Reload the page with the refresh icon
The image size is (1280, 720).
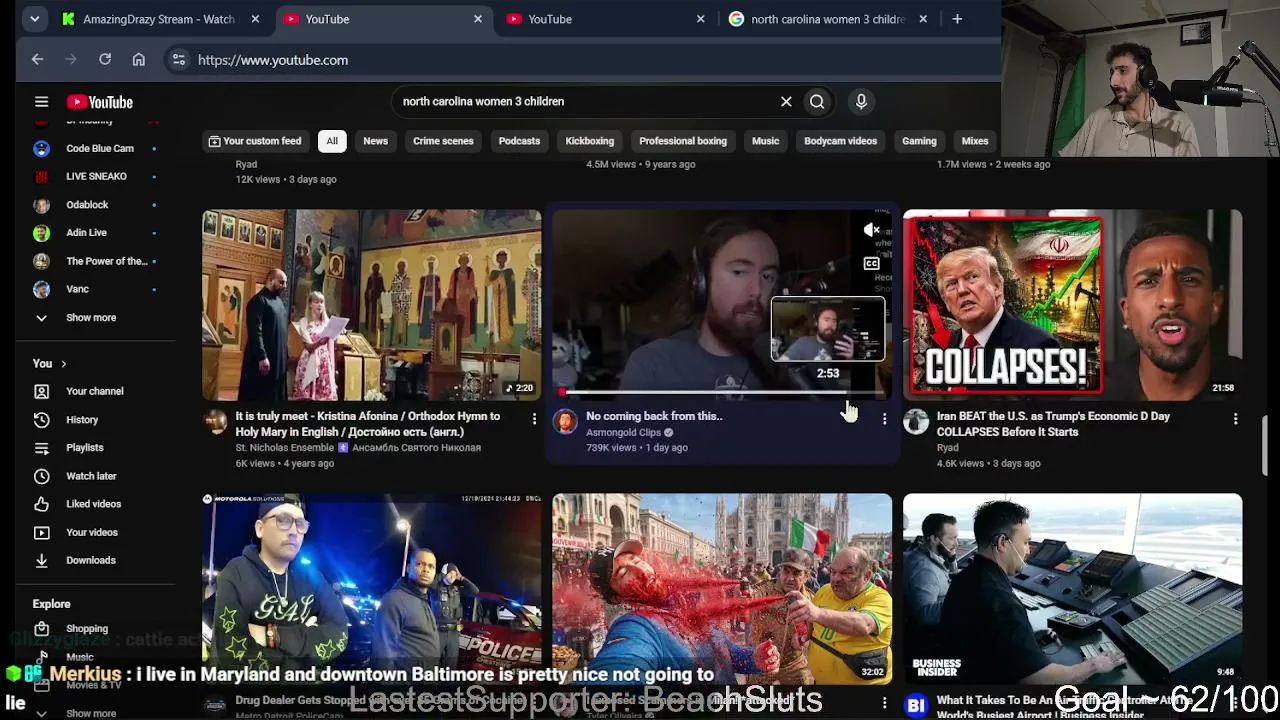pyautogui.click(x=105, y=60)
